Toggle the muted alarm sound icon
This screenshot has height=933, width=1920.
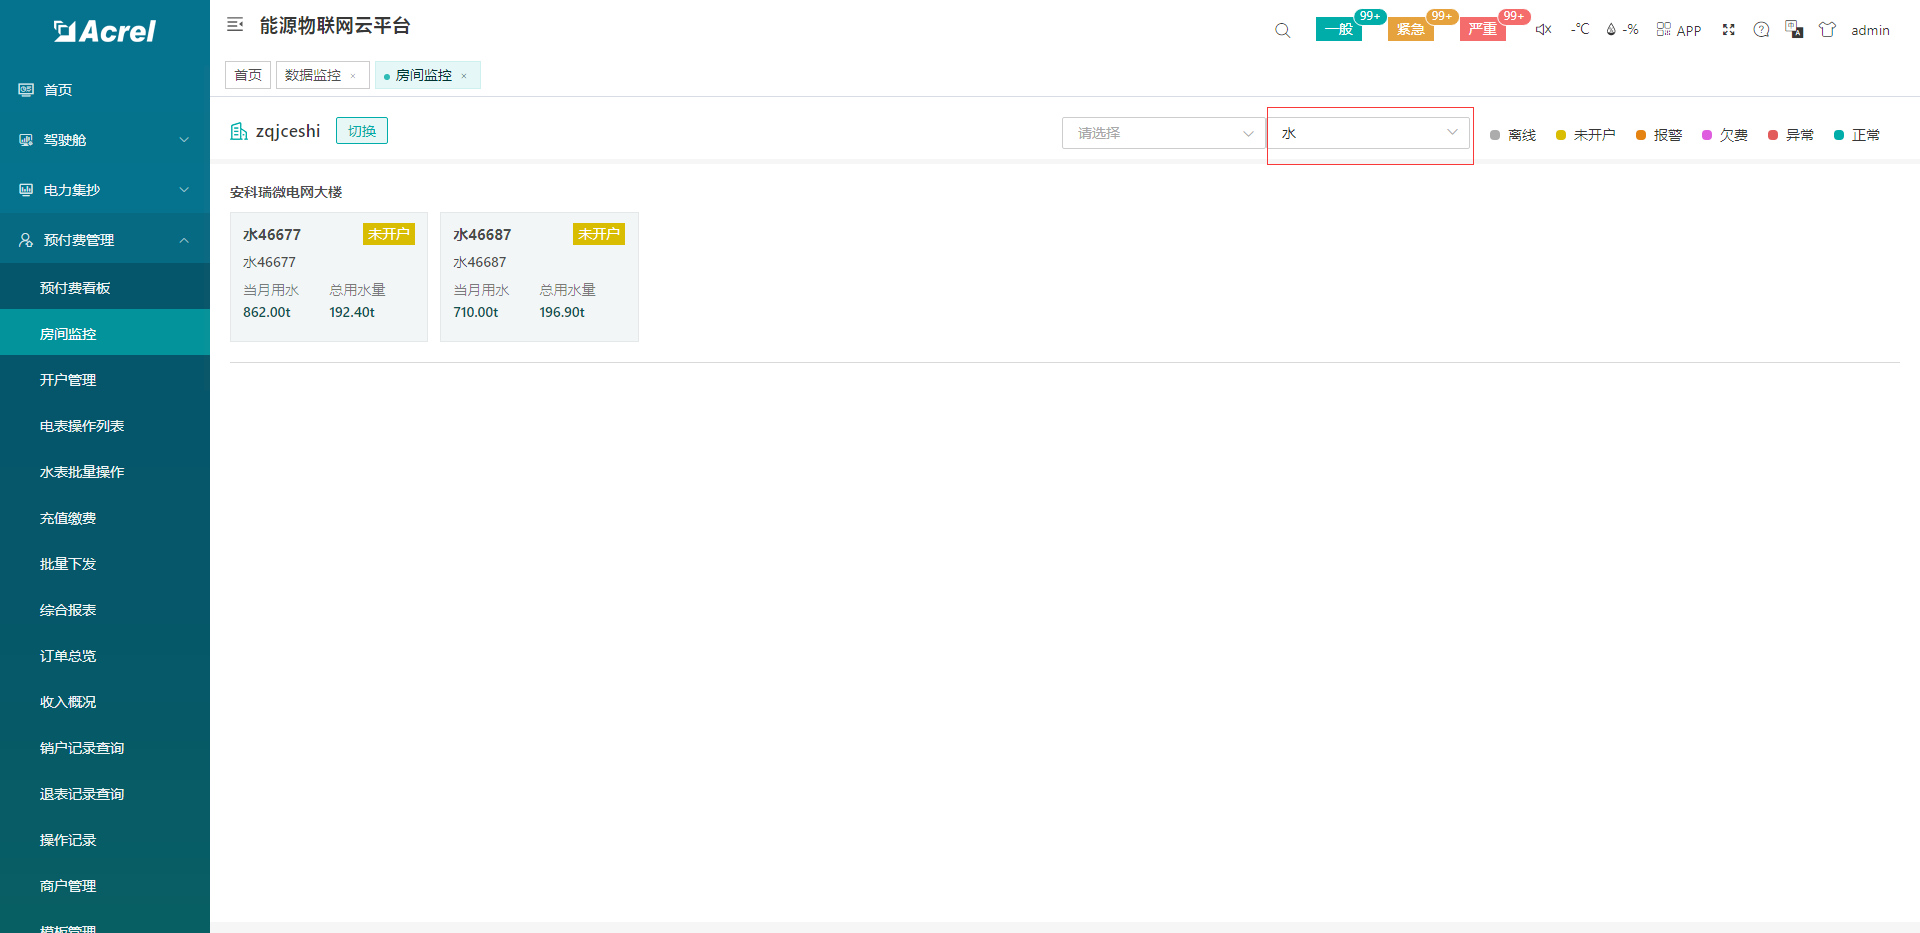pos(1543,30)
